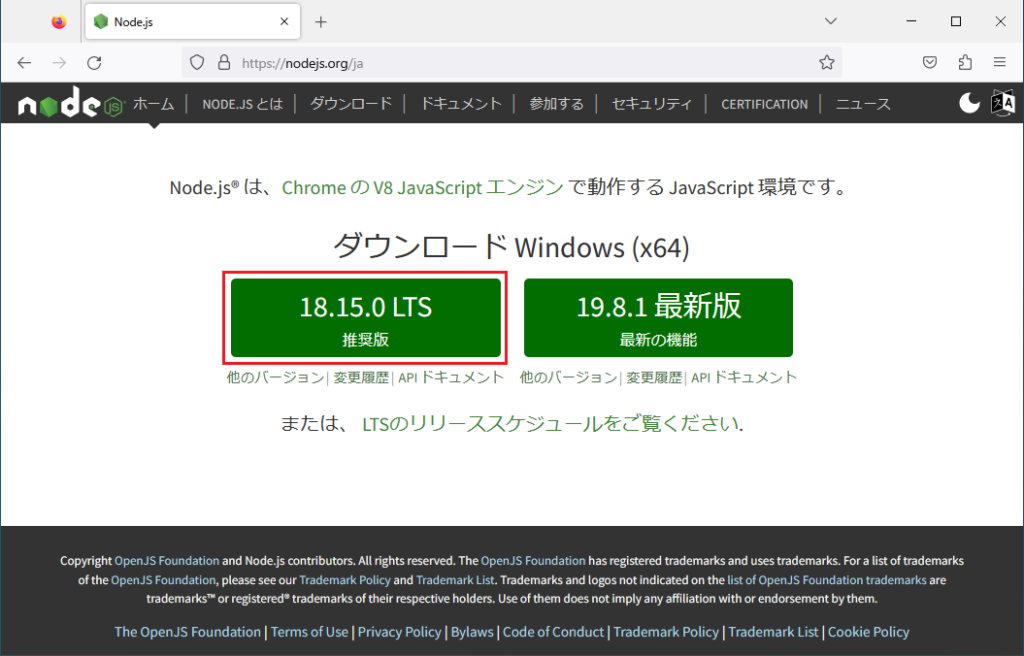Open the Trademark Policy footer link
Screen dimensions: 1024x656
click(x=666, y=632)
